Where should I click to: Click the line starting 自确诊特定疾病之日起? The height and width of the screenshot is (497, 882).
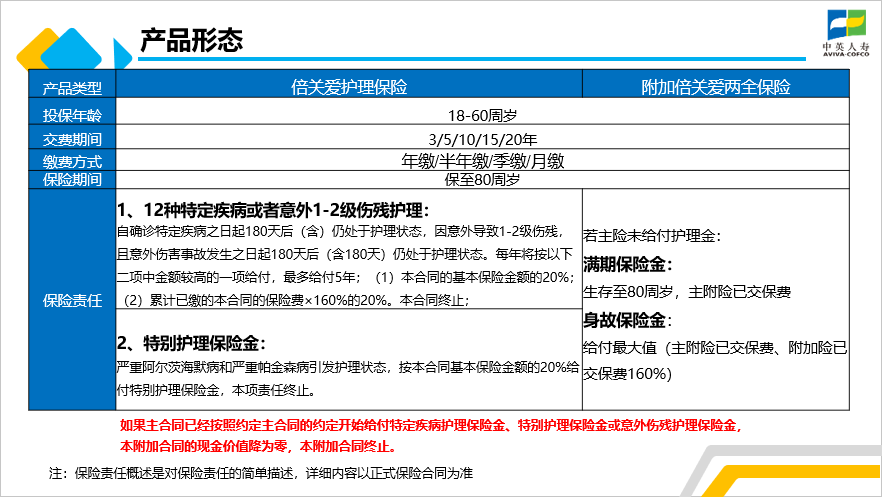(340, 232)
